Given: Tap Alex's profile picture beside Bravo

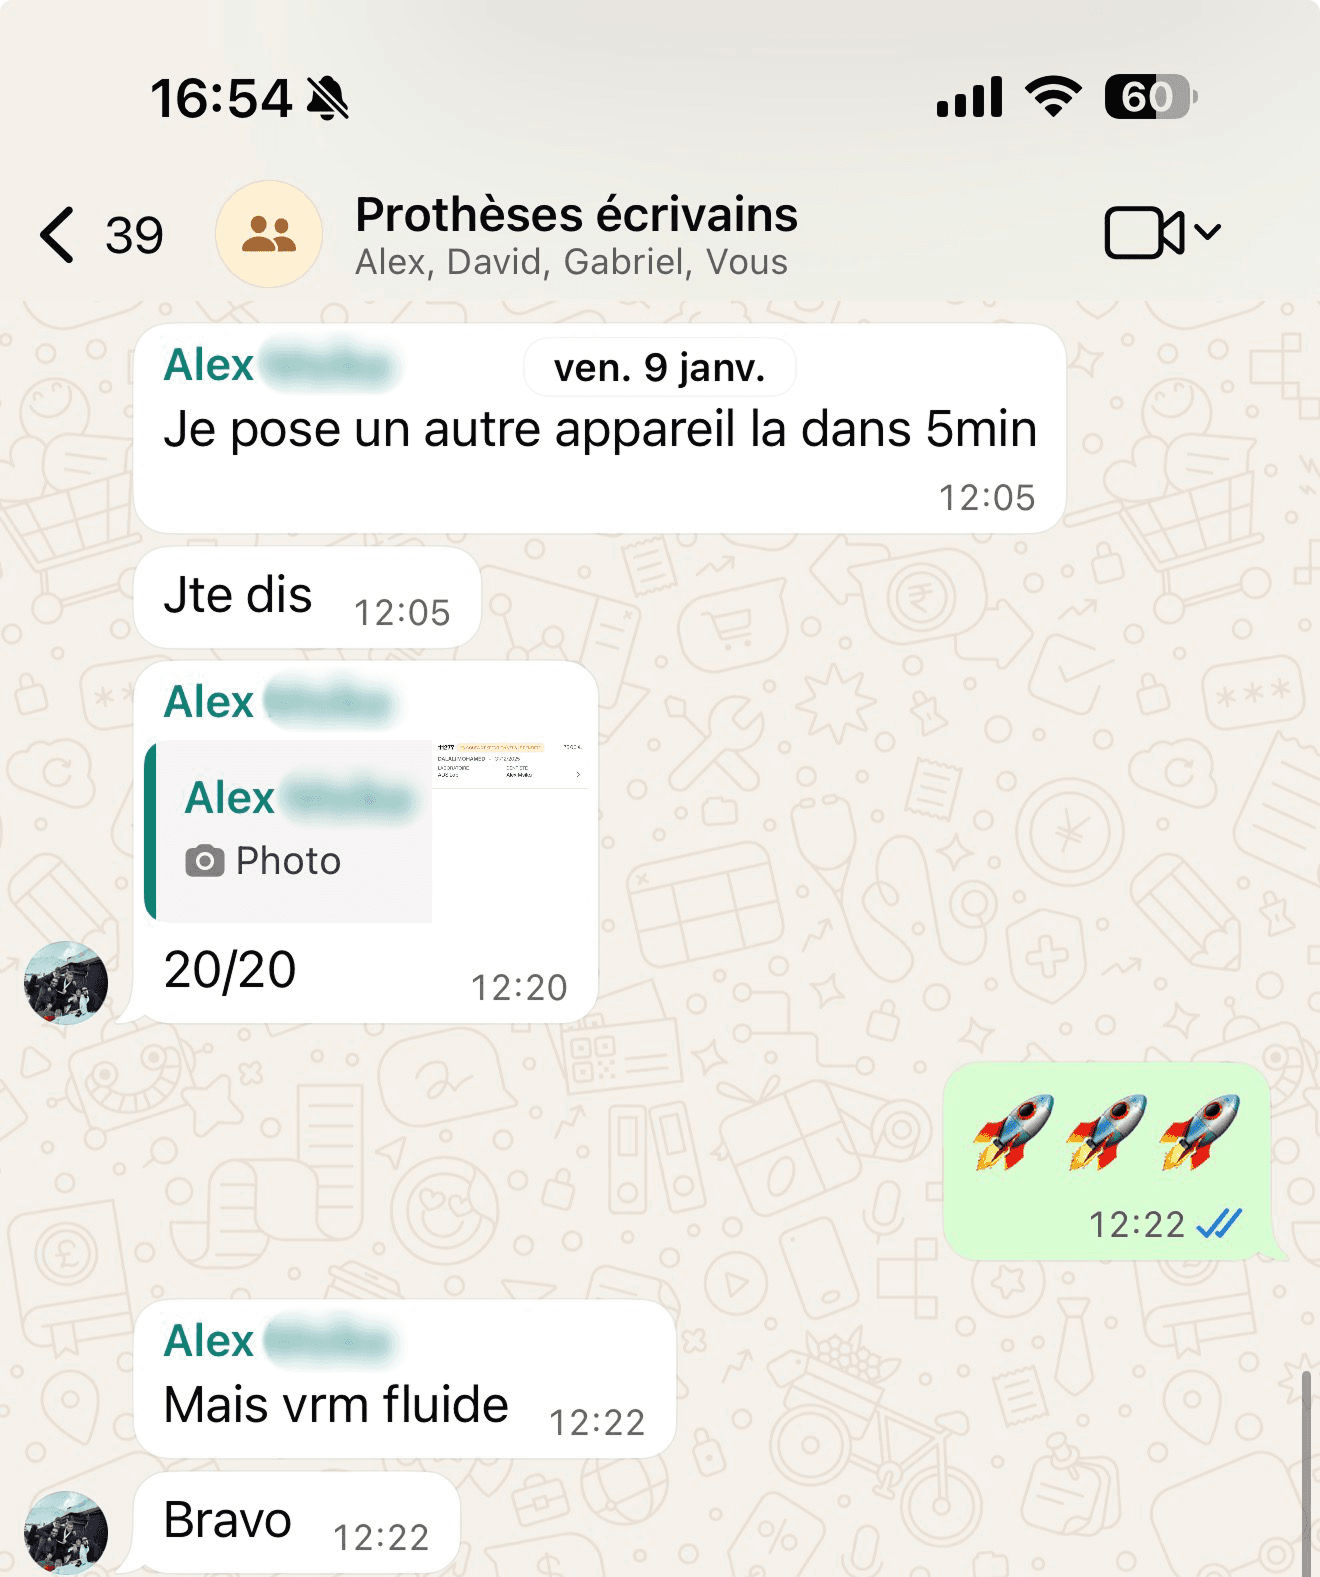Looking at the screenshot, I should [x=66, y=1533].
